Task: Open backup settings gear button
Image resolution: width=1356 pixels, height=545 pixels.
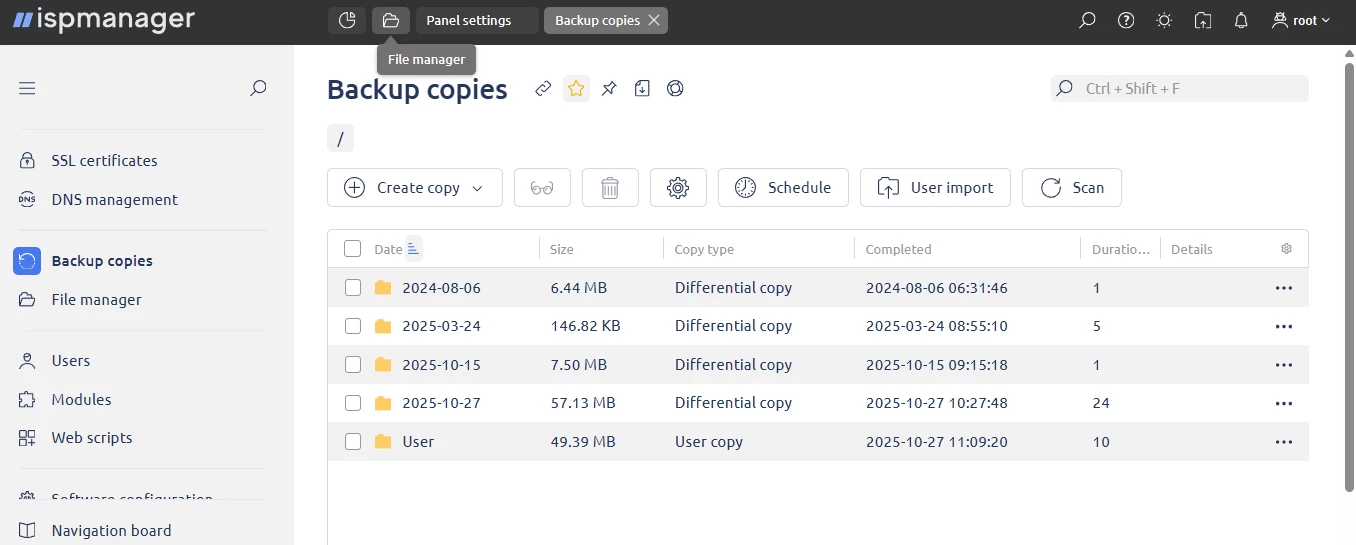Action: tap(678, 187)
